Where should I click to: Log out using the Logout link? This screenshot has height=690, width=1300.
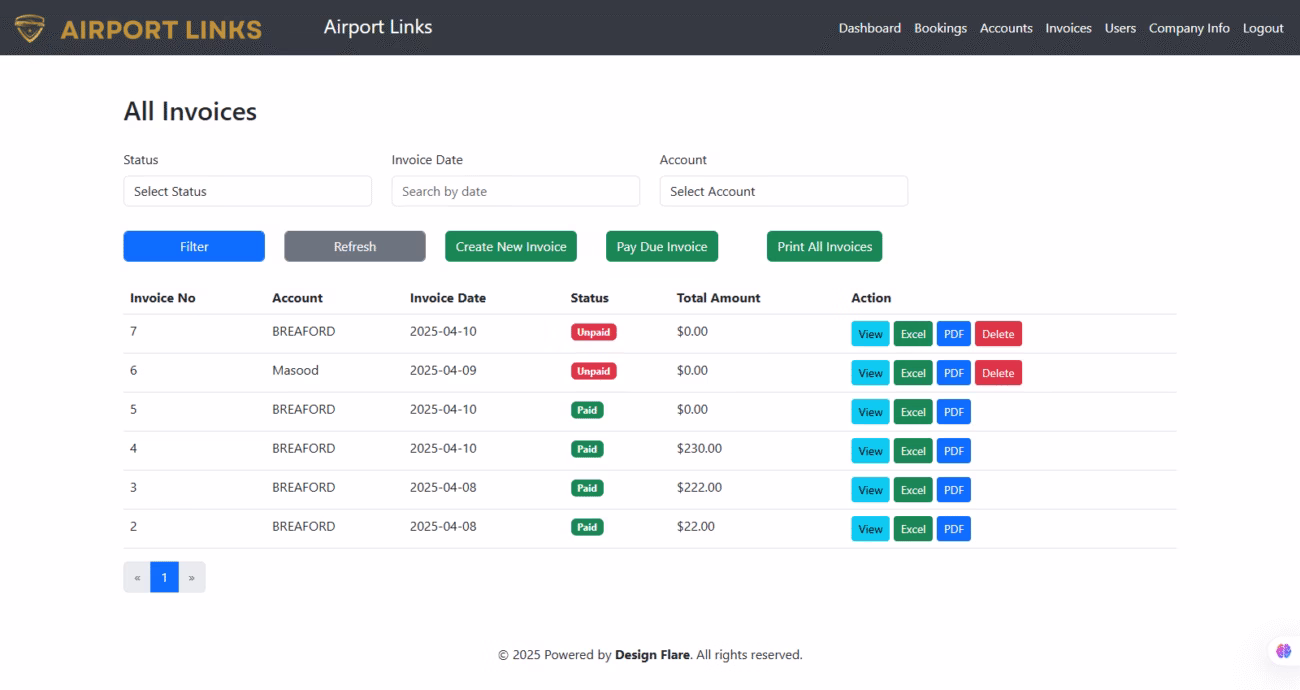point(1263,28)
